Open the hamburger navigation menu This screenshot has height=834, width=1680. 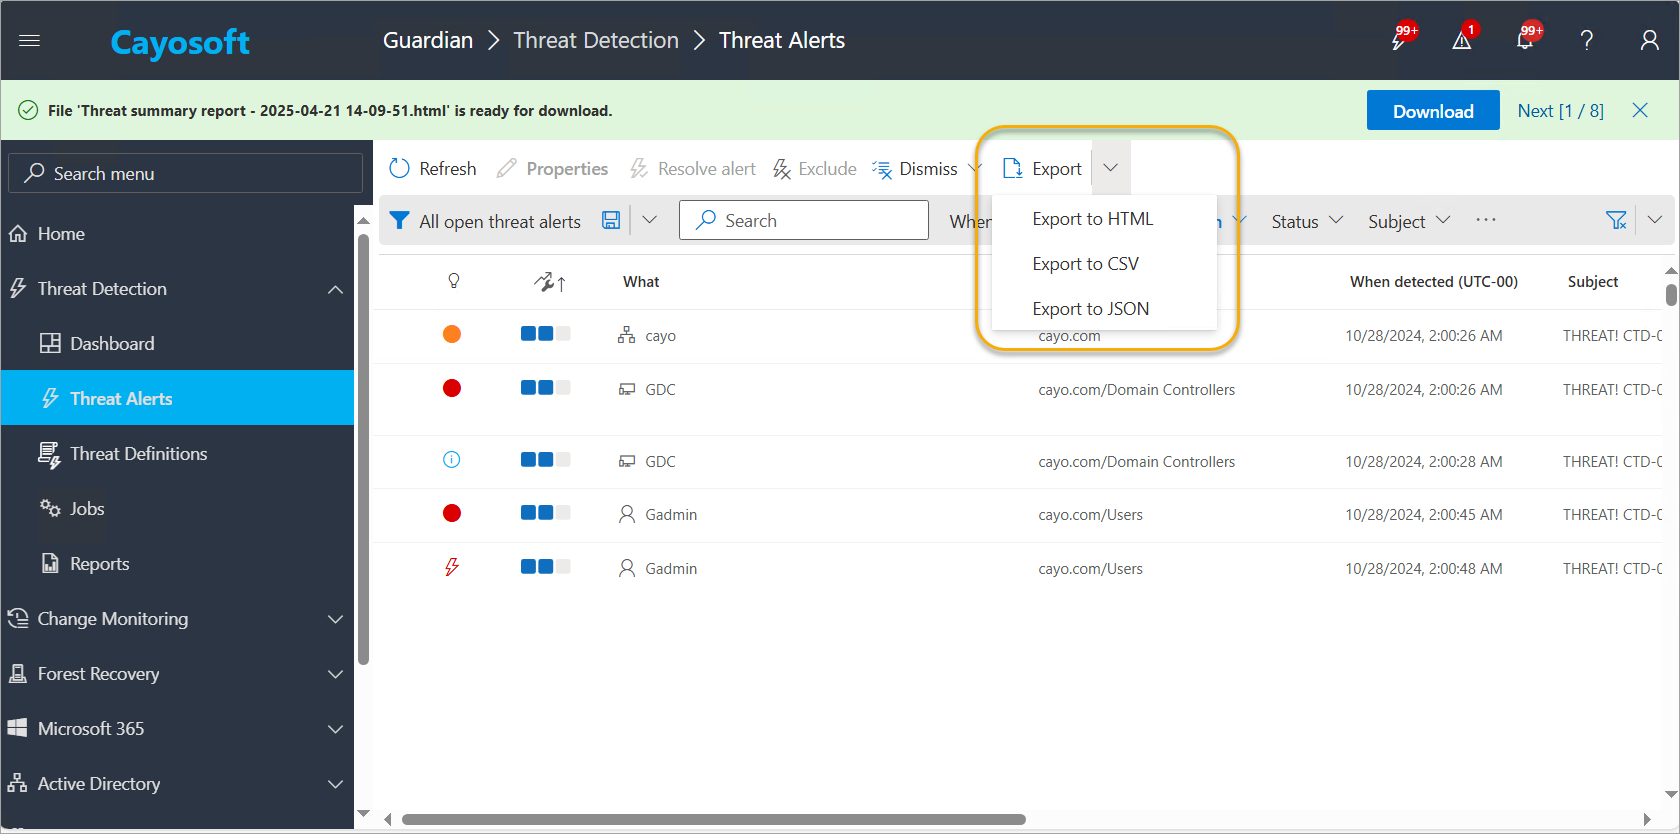(x=29, y=40)
